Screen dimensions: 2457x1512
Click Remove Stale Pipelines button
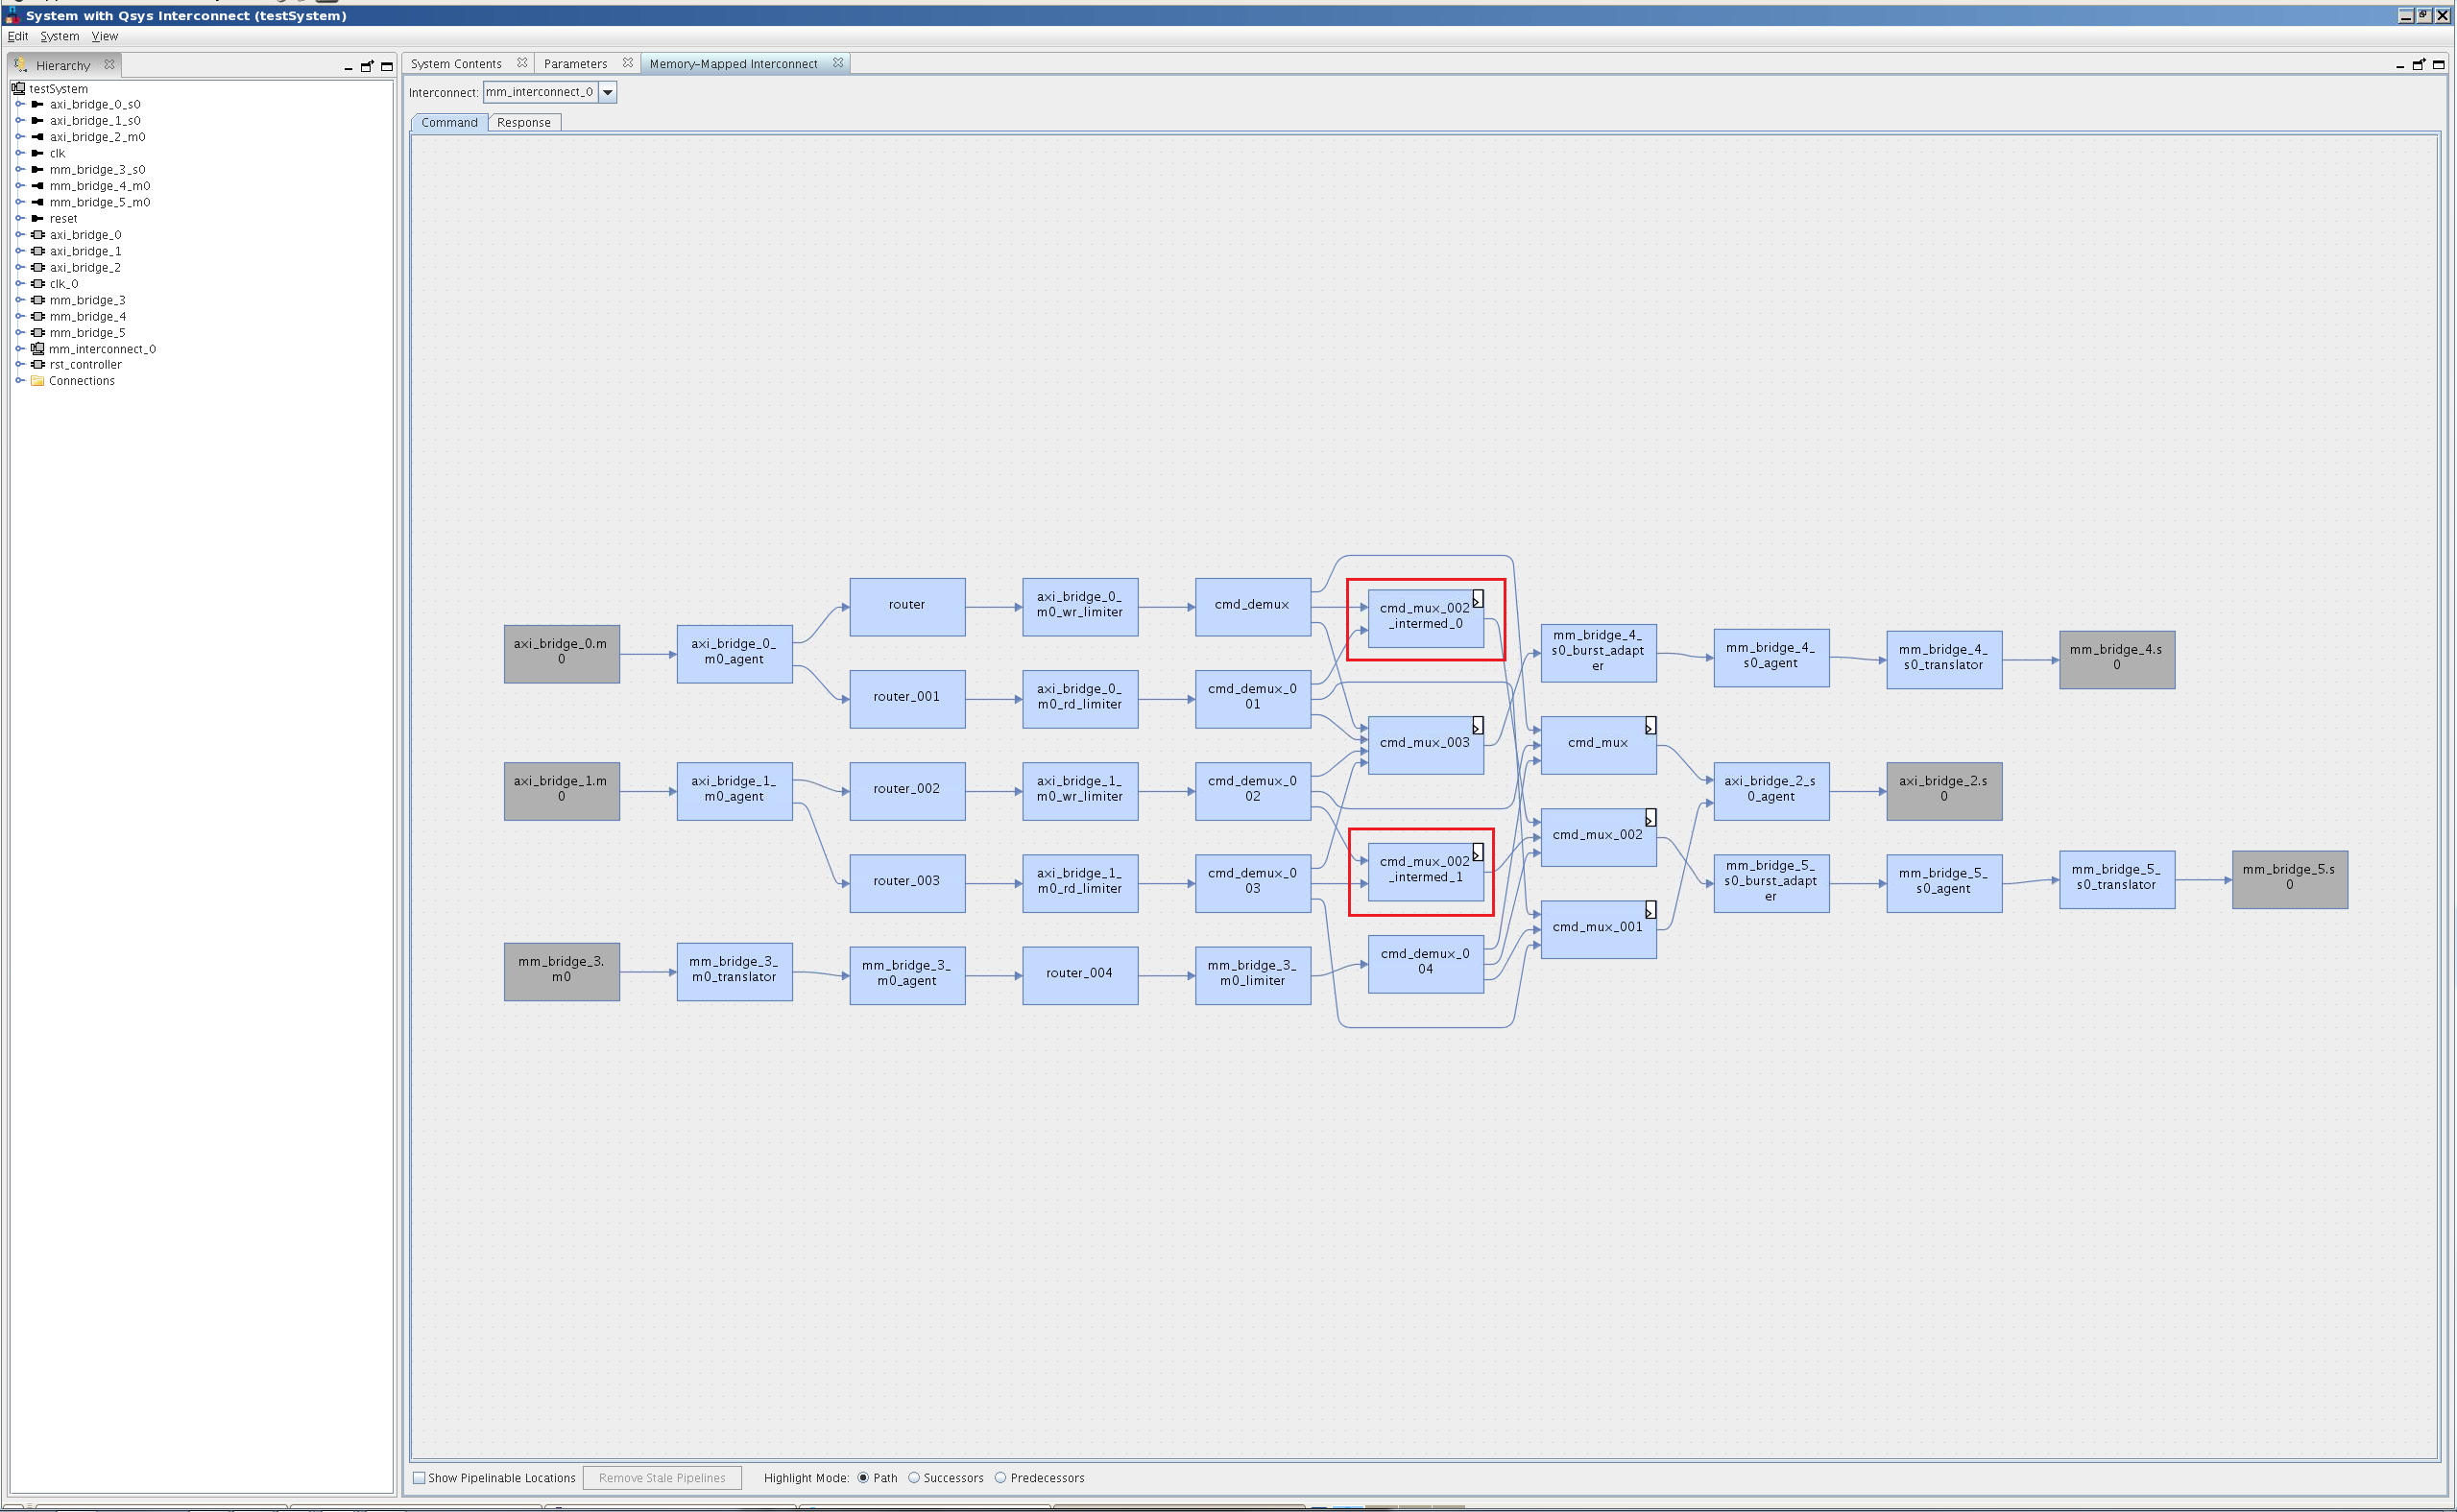(x=662, y=1477)
